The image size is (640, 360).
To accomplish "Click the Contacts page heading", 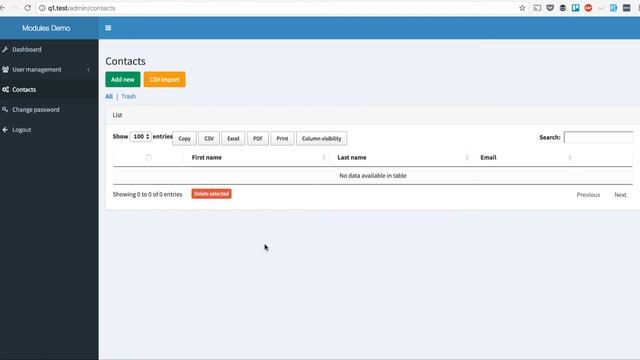I will point(125,61).
